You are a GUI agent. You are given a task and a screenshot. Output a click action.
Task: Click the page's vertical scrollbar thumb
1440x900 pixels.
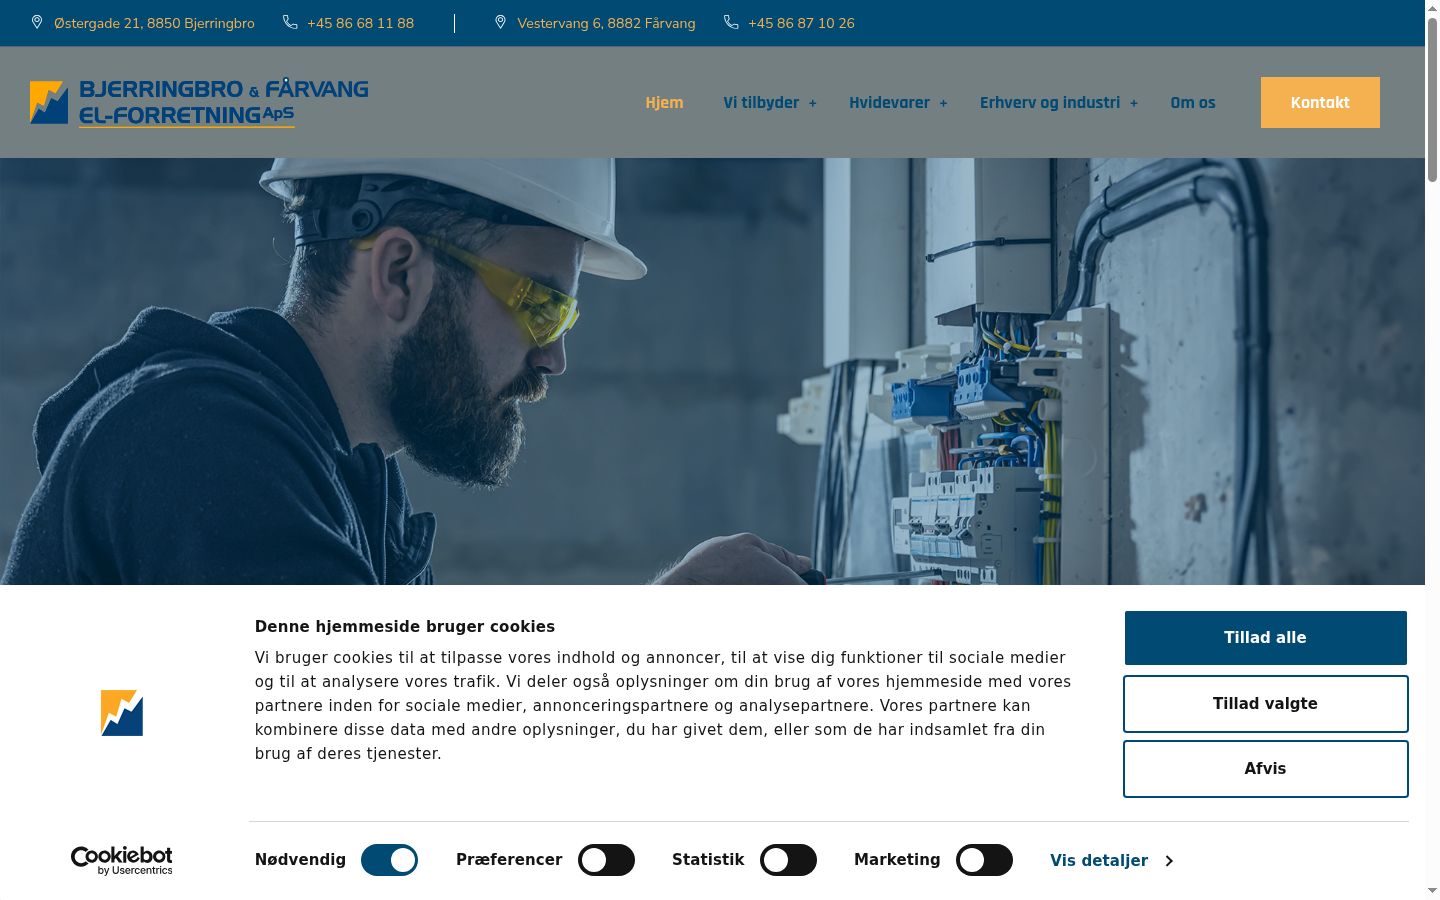pyautogui.click(x=1432, y=100)
